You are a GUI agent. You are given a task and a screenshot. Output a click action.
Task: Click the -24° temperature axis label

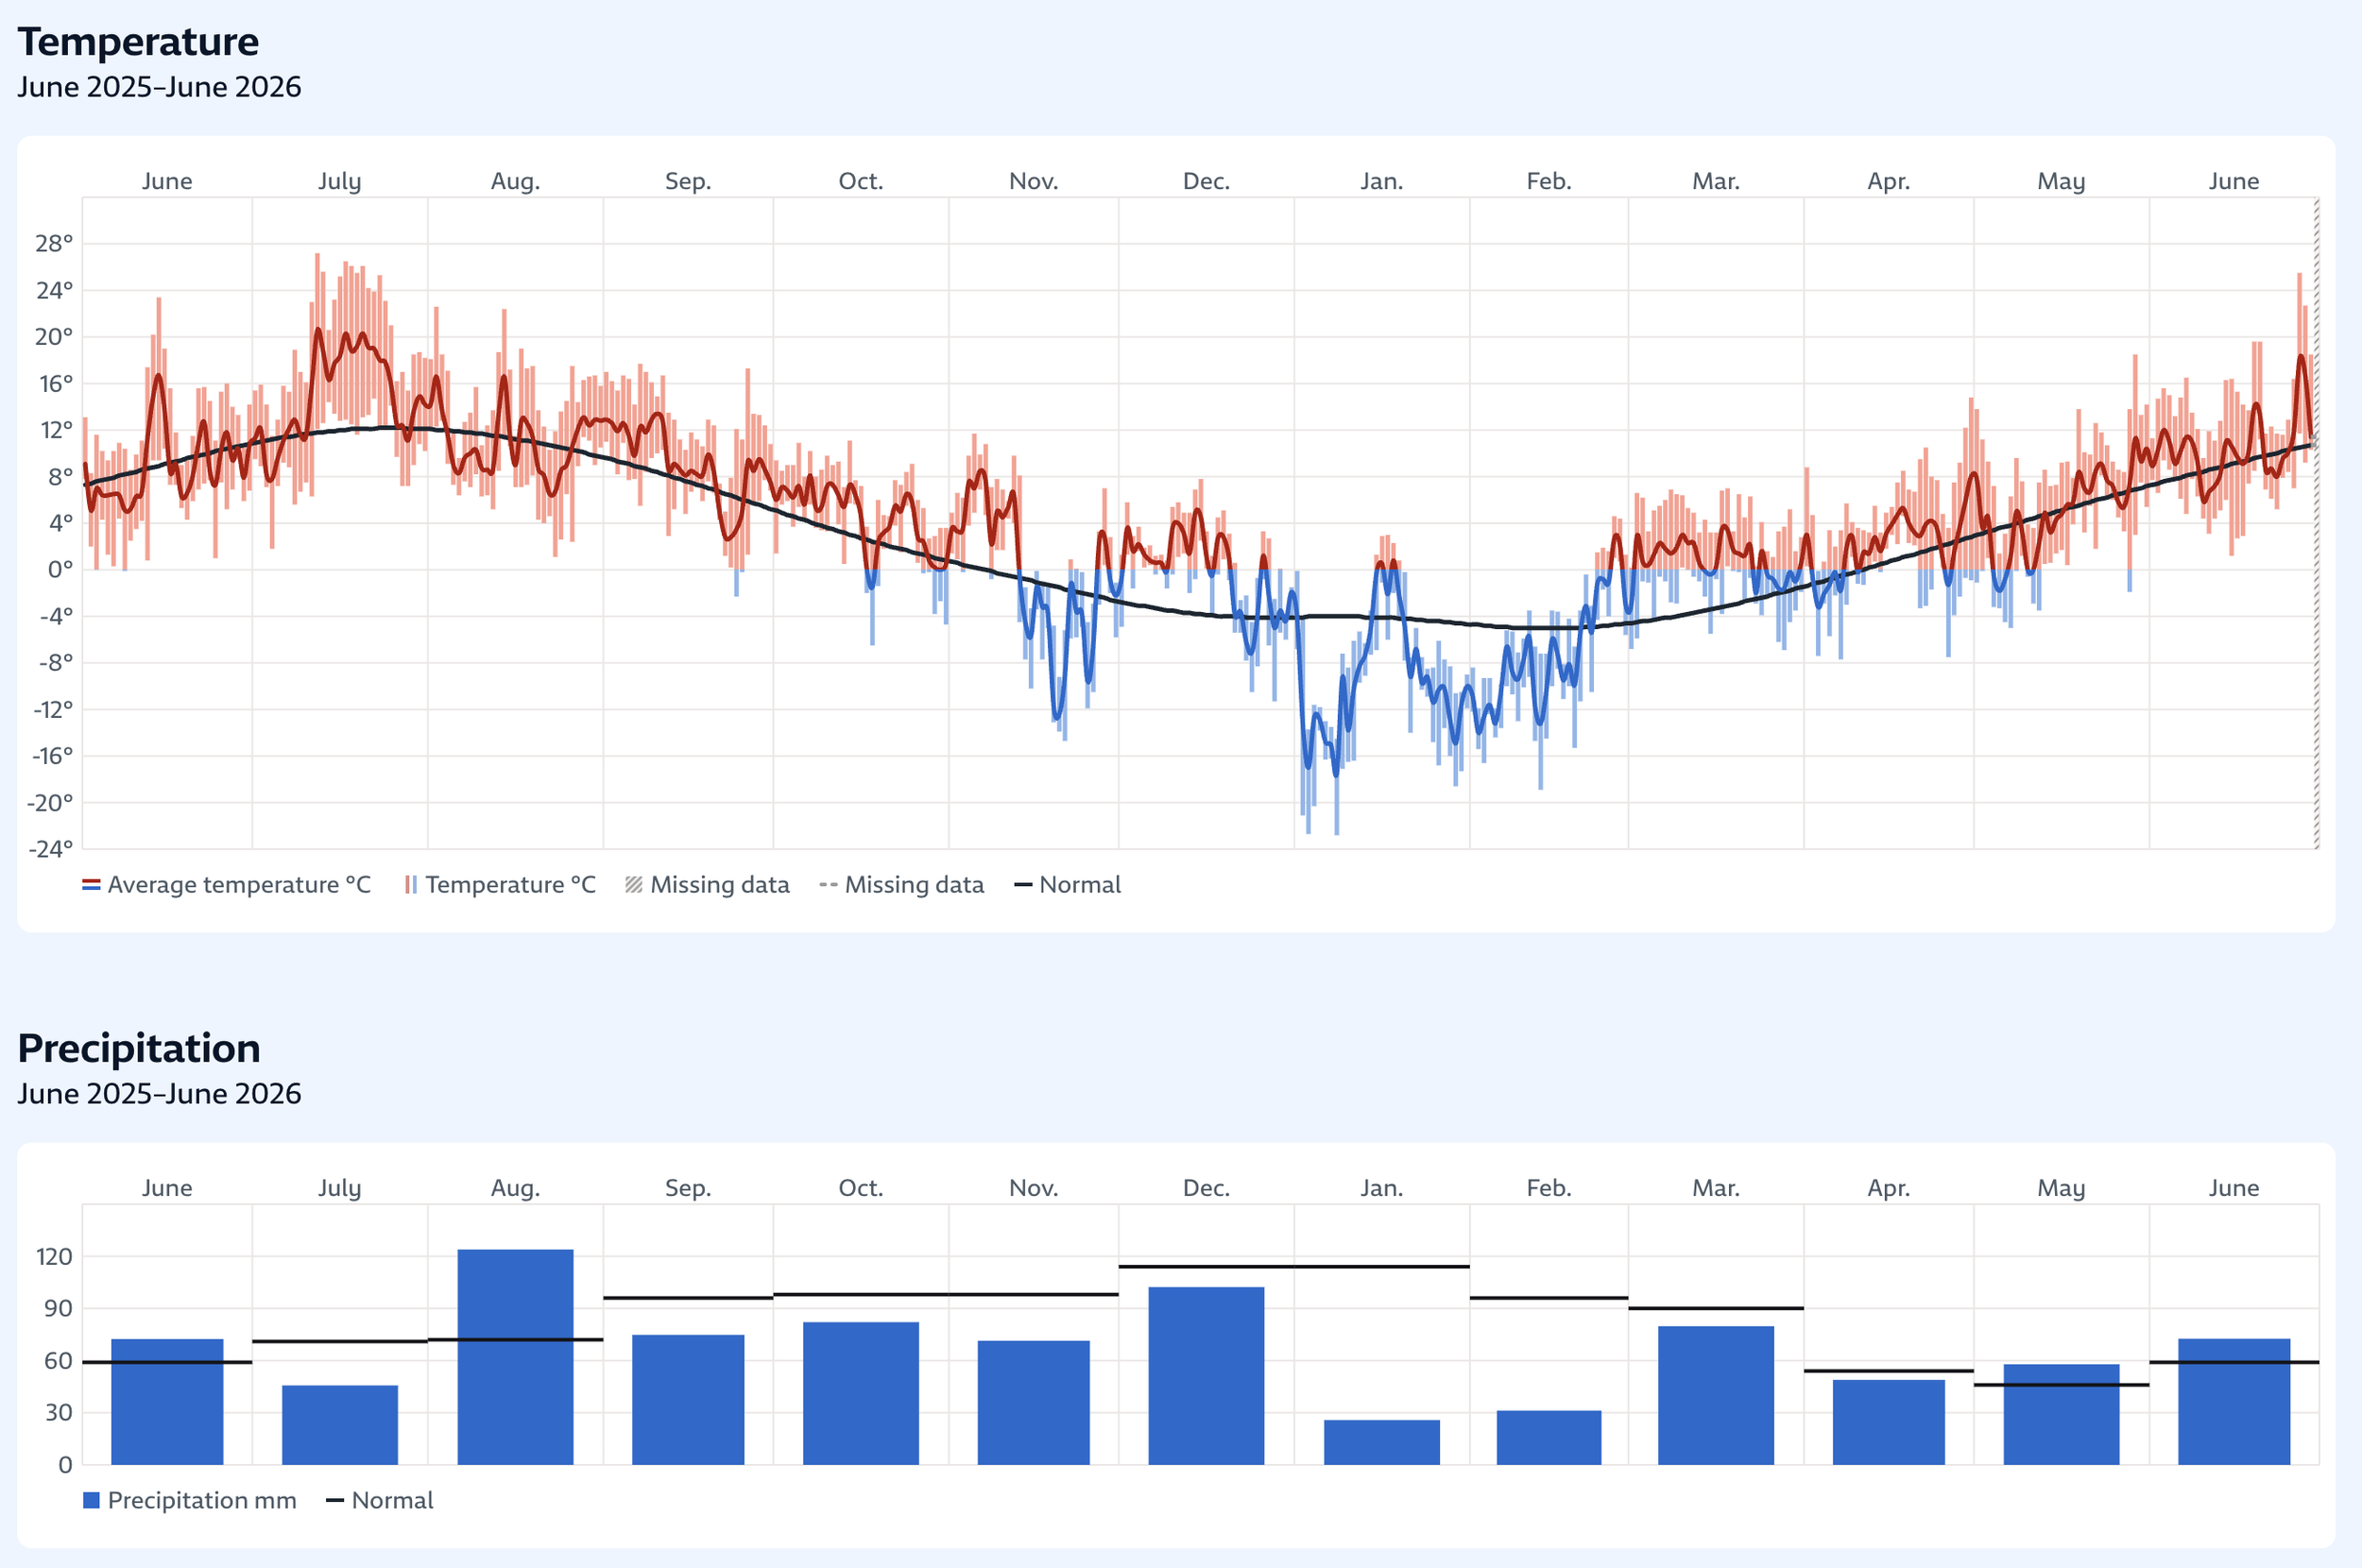click(51, 849)
